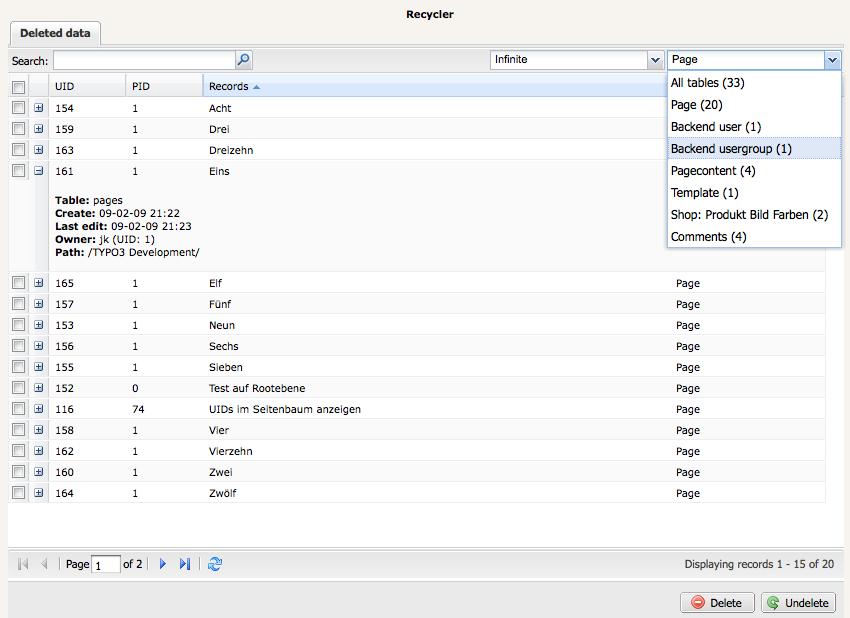Collapse the expanded Eins row
The image size is (850, 618).
(39, 171)
